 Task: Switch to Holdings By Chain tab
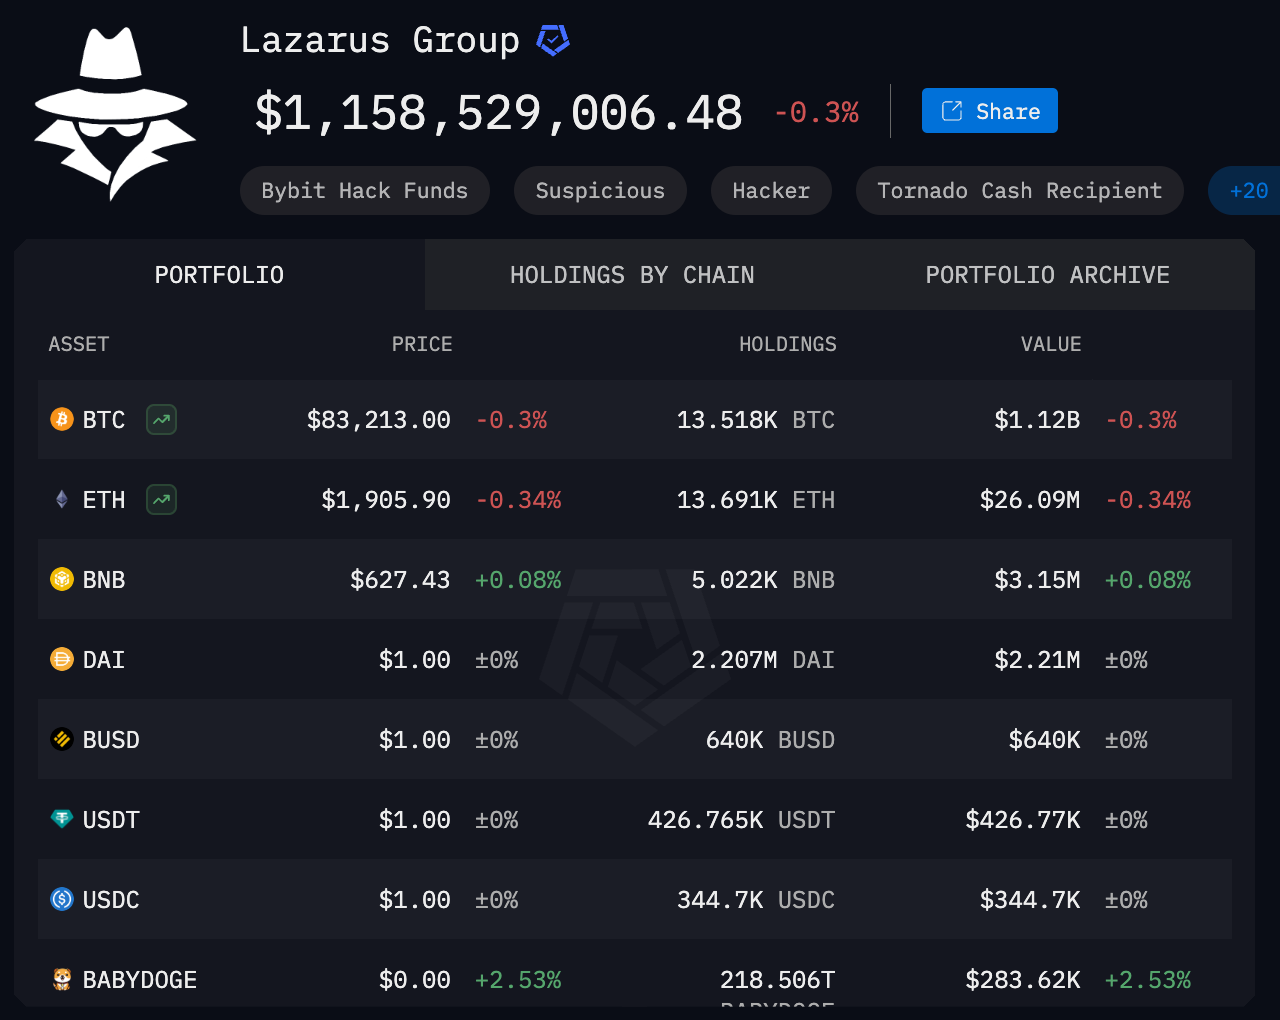[x=632, y=275]
